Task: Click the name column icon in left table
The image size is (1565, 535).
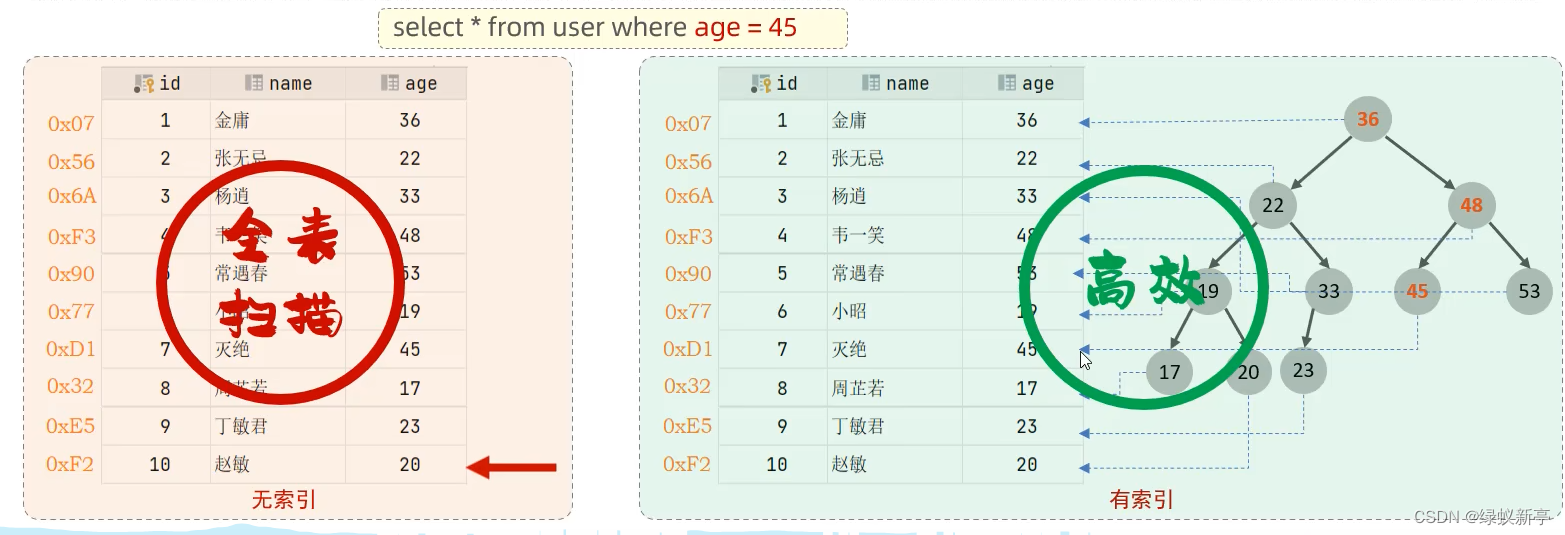Action: point(254,84)
